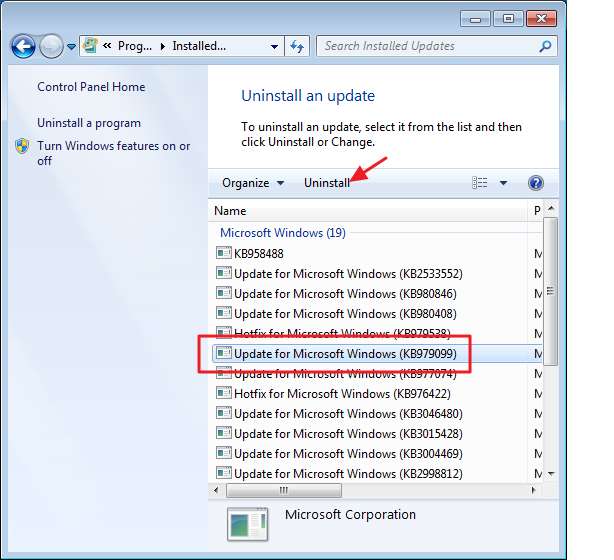Click the Installed... breadcrumb segment
The image size is (614, 560).
[199, 46]
